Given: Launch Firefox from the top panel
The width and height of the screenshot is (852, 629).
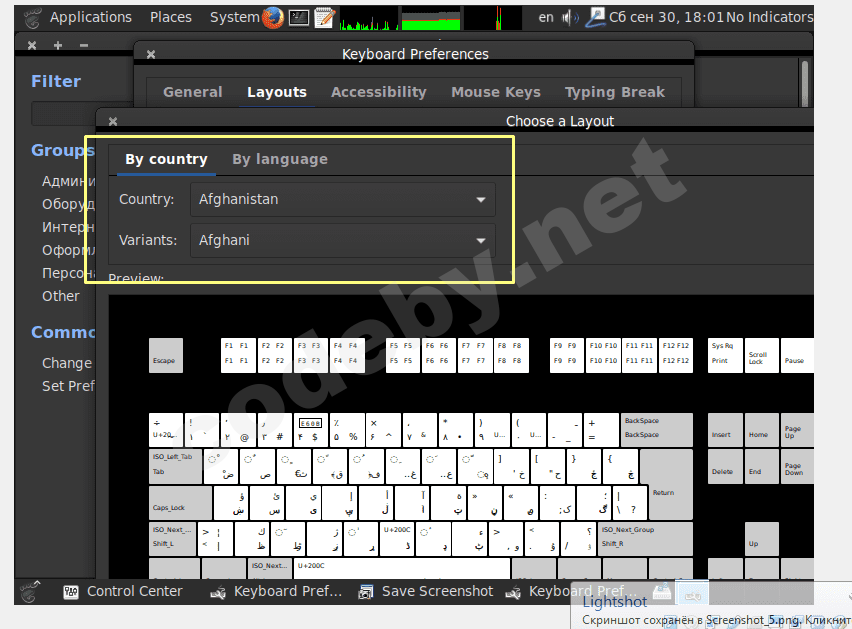Looking at the screenshot, I should pos(273,17).
